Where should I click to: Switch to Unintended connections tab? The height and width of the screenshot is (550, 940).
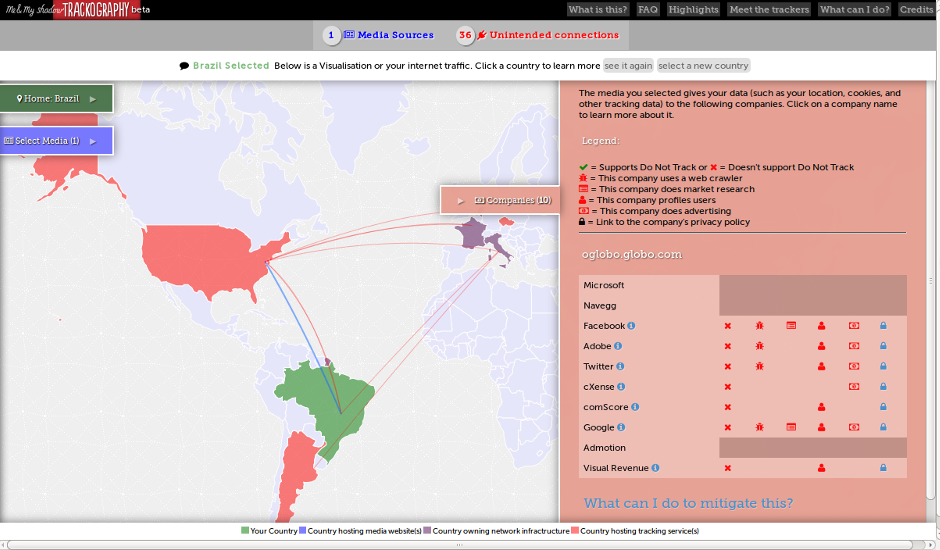tap(538, 35)
